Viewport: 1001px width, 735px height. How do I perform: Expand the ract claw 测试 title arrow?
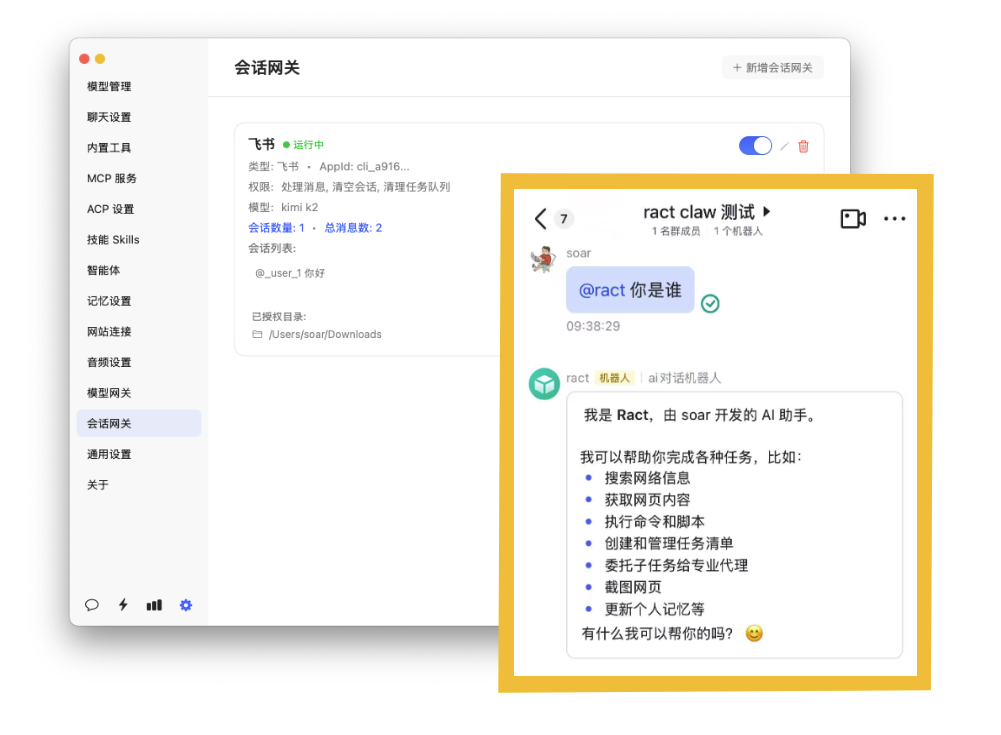point(767,212)
